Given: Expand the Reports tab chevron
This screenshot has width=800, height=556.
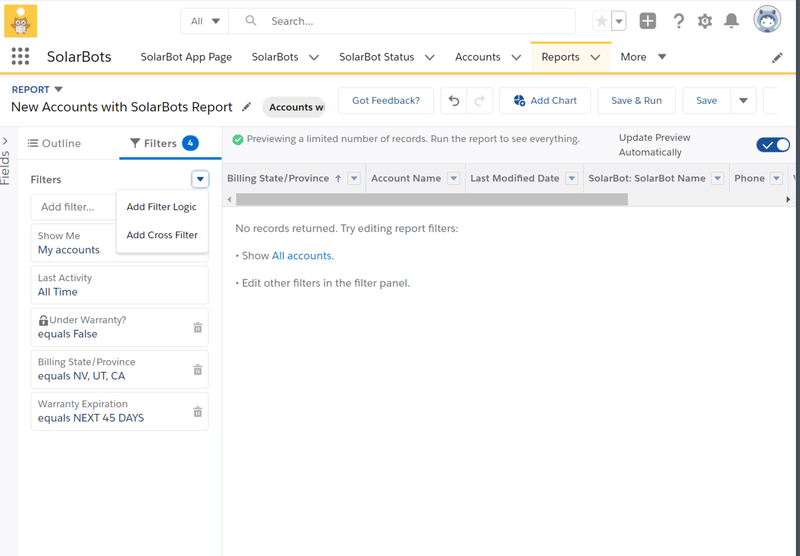Looking at the screenshot, I should pos(595,57).
